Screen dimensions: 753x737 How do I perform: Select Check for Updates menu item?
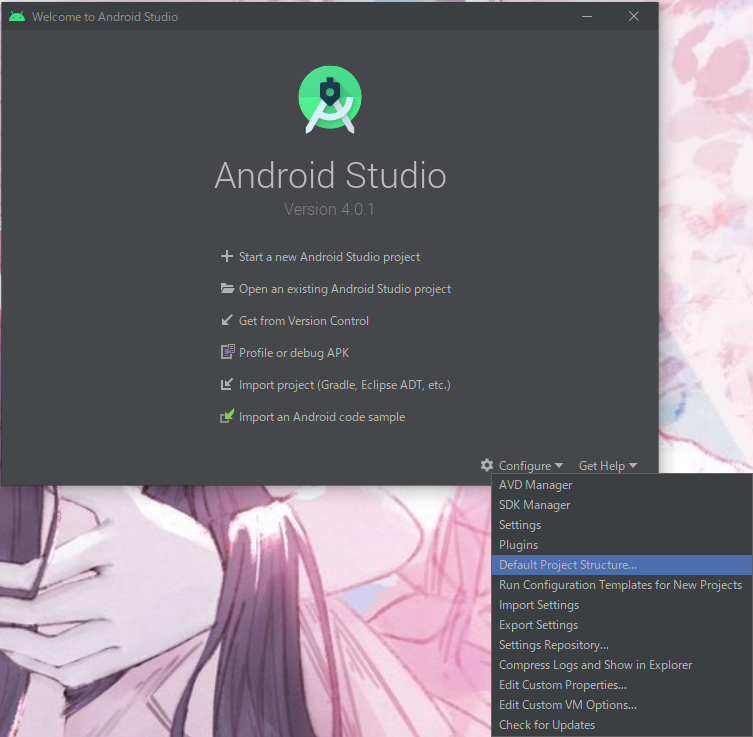pyautogui.click(x=622, y=725)
